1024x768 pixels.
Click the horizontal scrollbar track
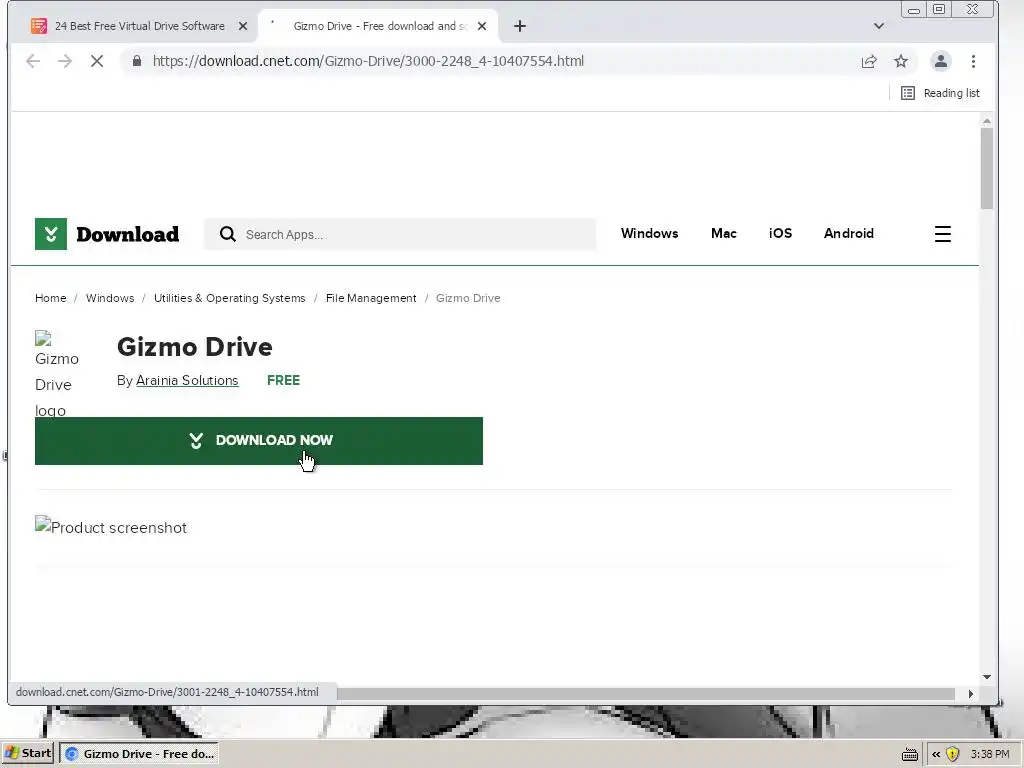point(647,694)
